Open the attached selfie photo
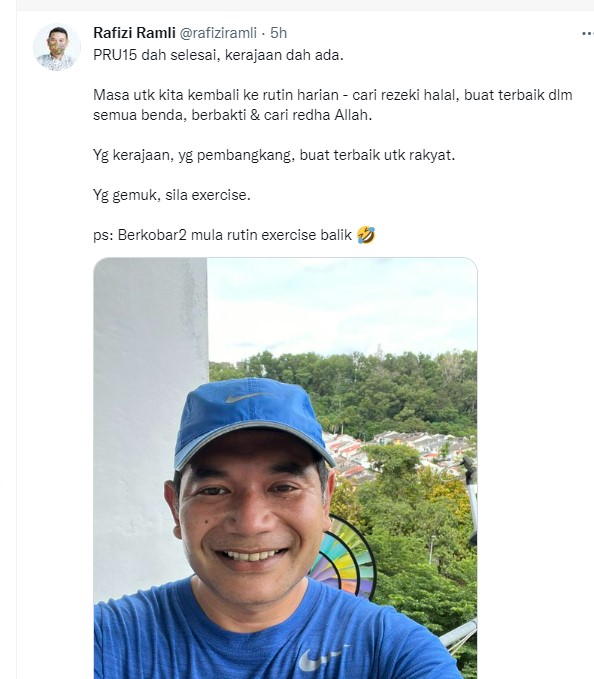 [x=285, y=468]
